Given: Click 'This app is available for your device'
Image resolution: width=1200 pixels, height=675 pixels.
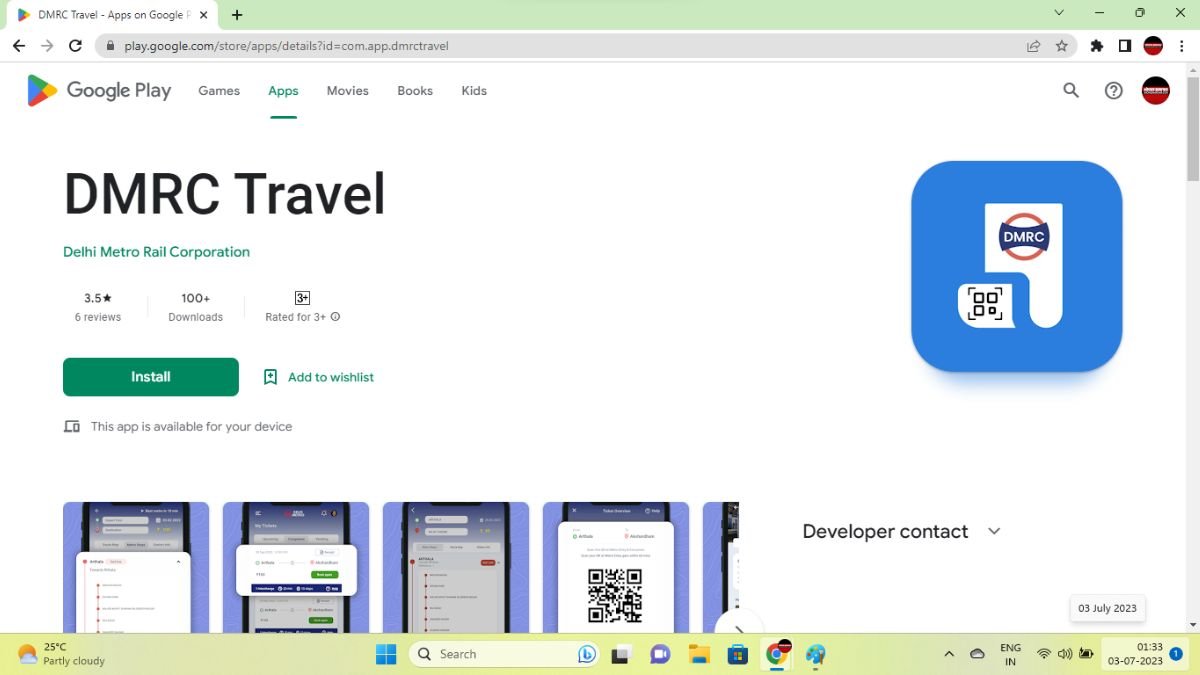Looking at the screenshot, I should 191,426.
